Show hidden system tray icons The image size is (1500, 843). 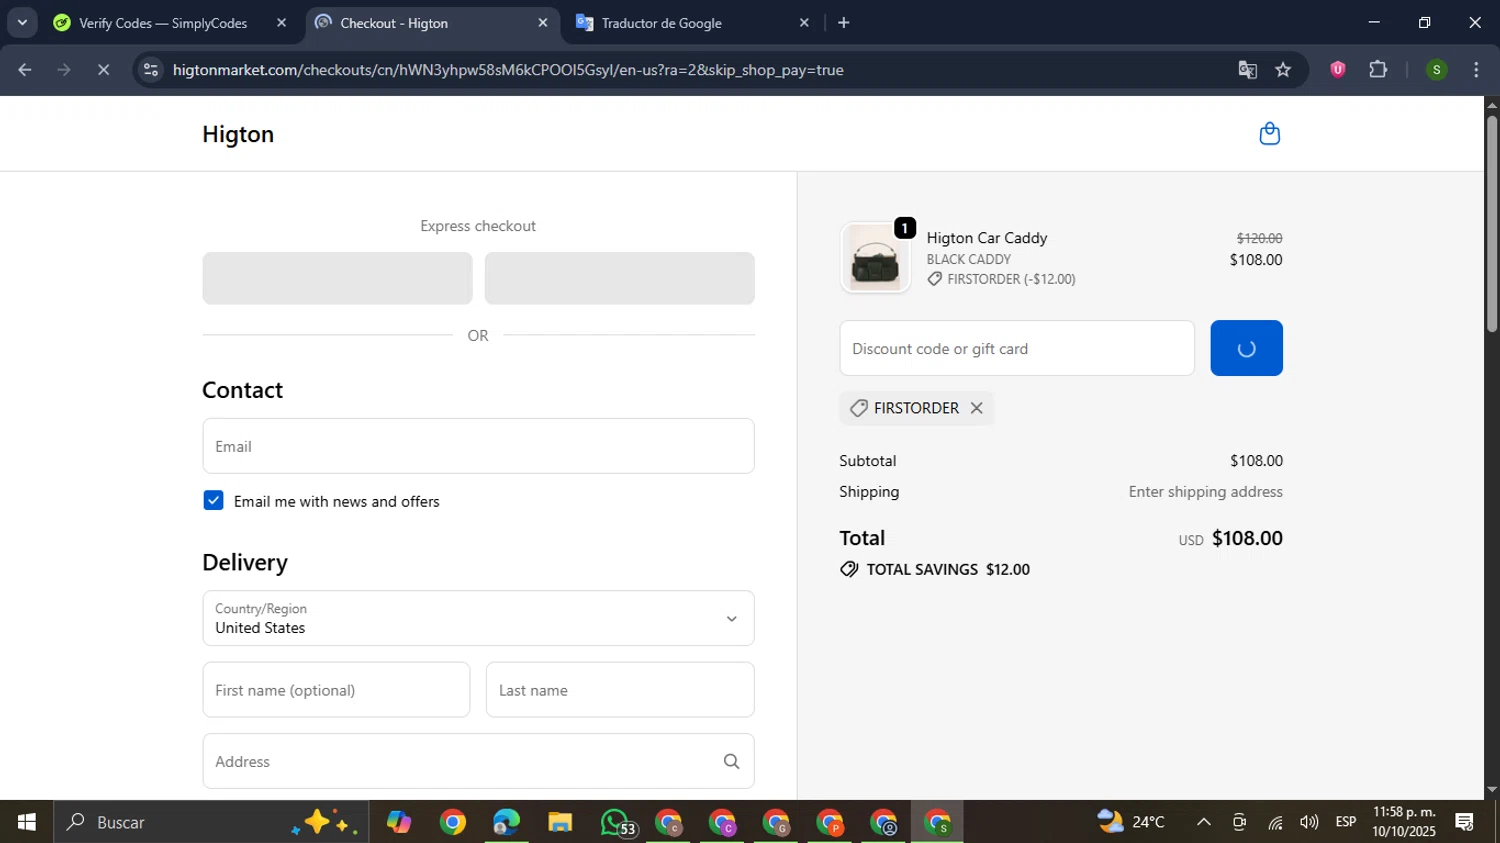point(1203,822)
